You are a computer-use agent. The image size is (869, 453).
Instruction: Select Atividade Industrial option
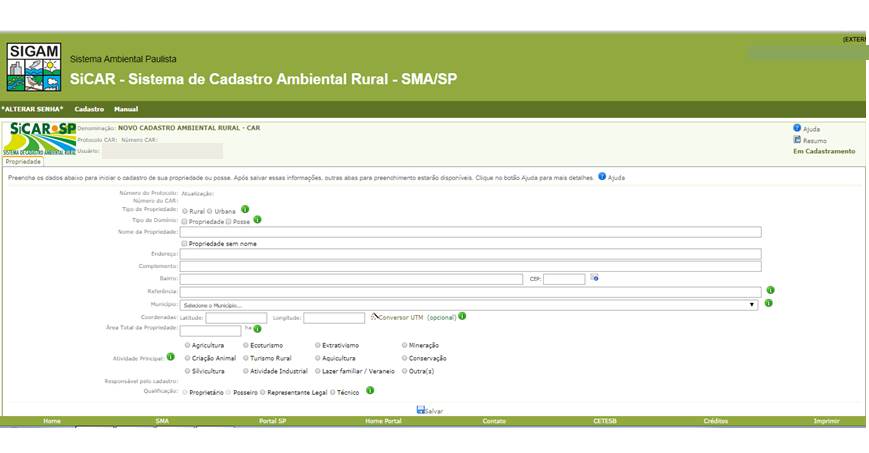coord(246,371)
